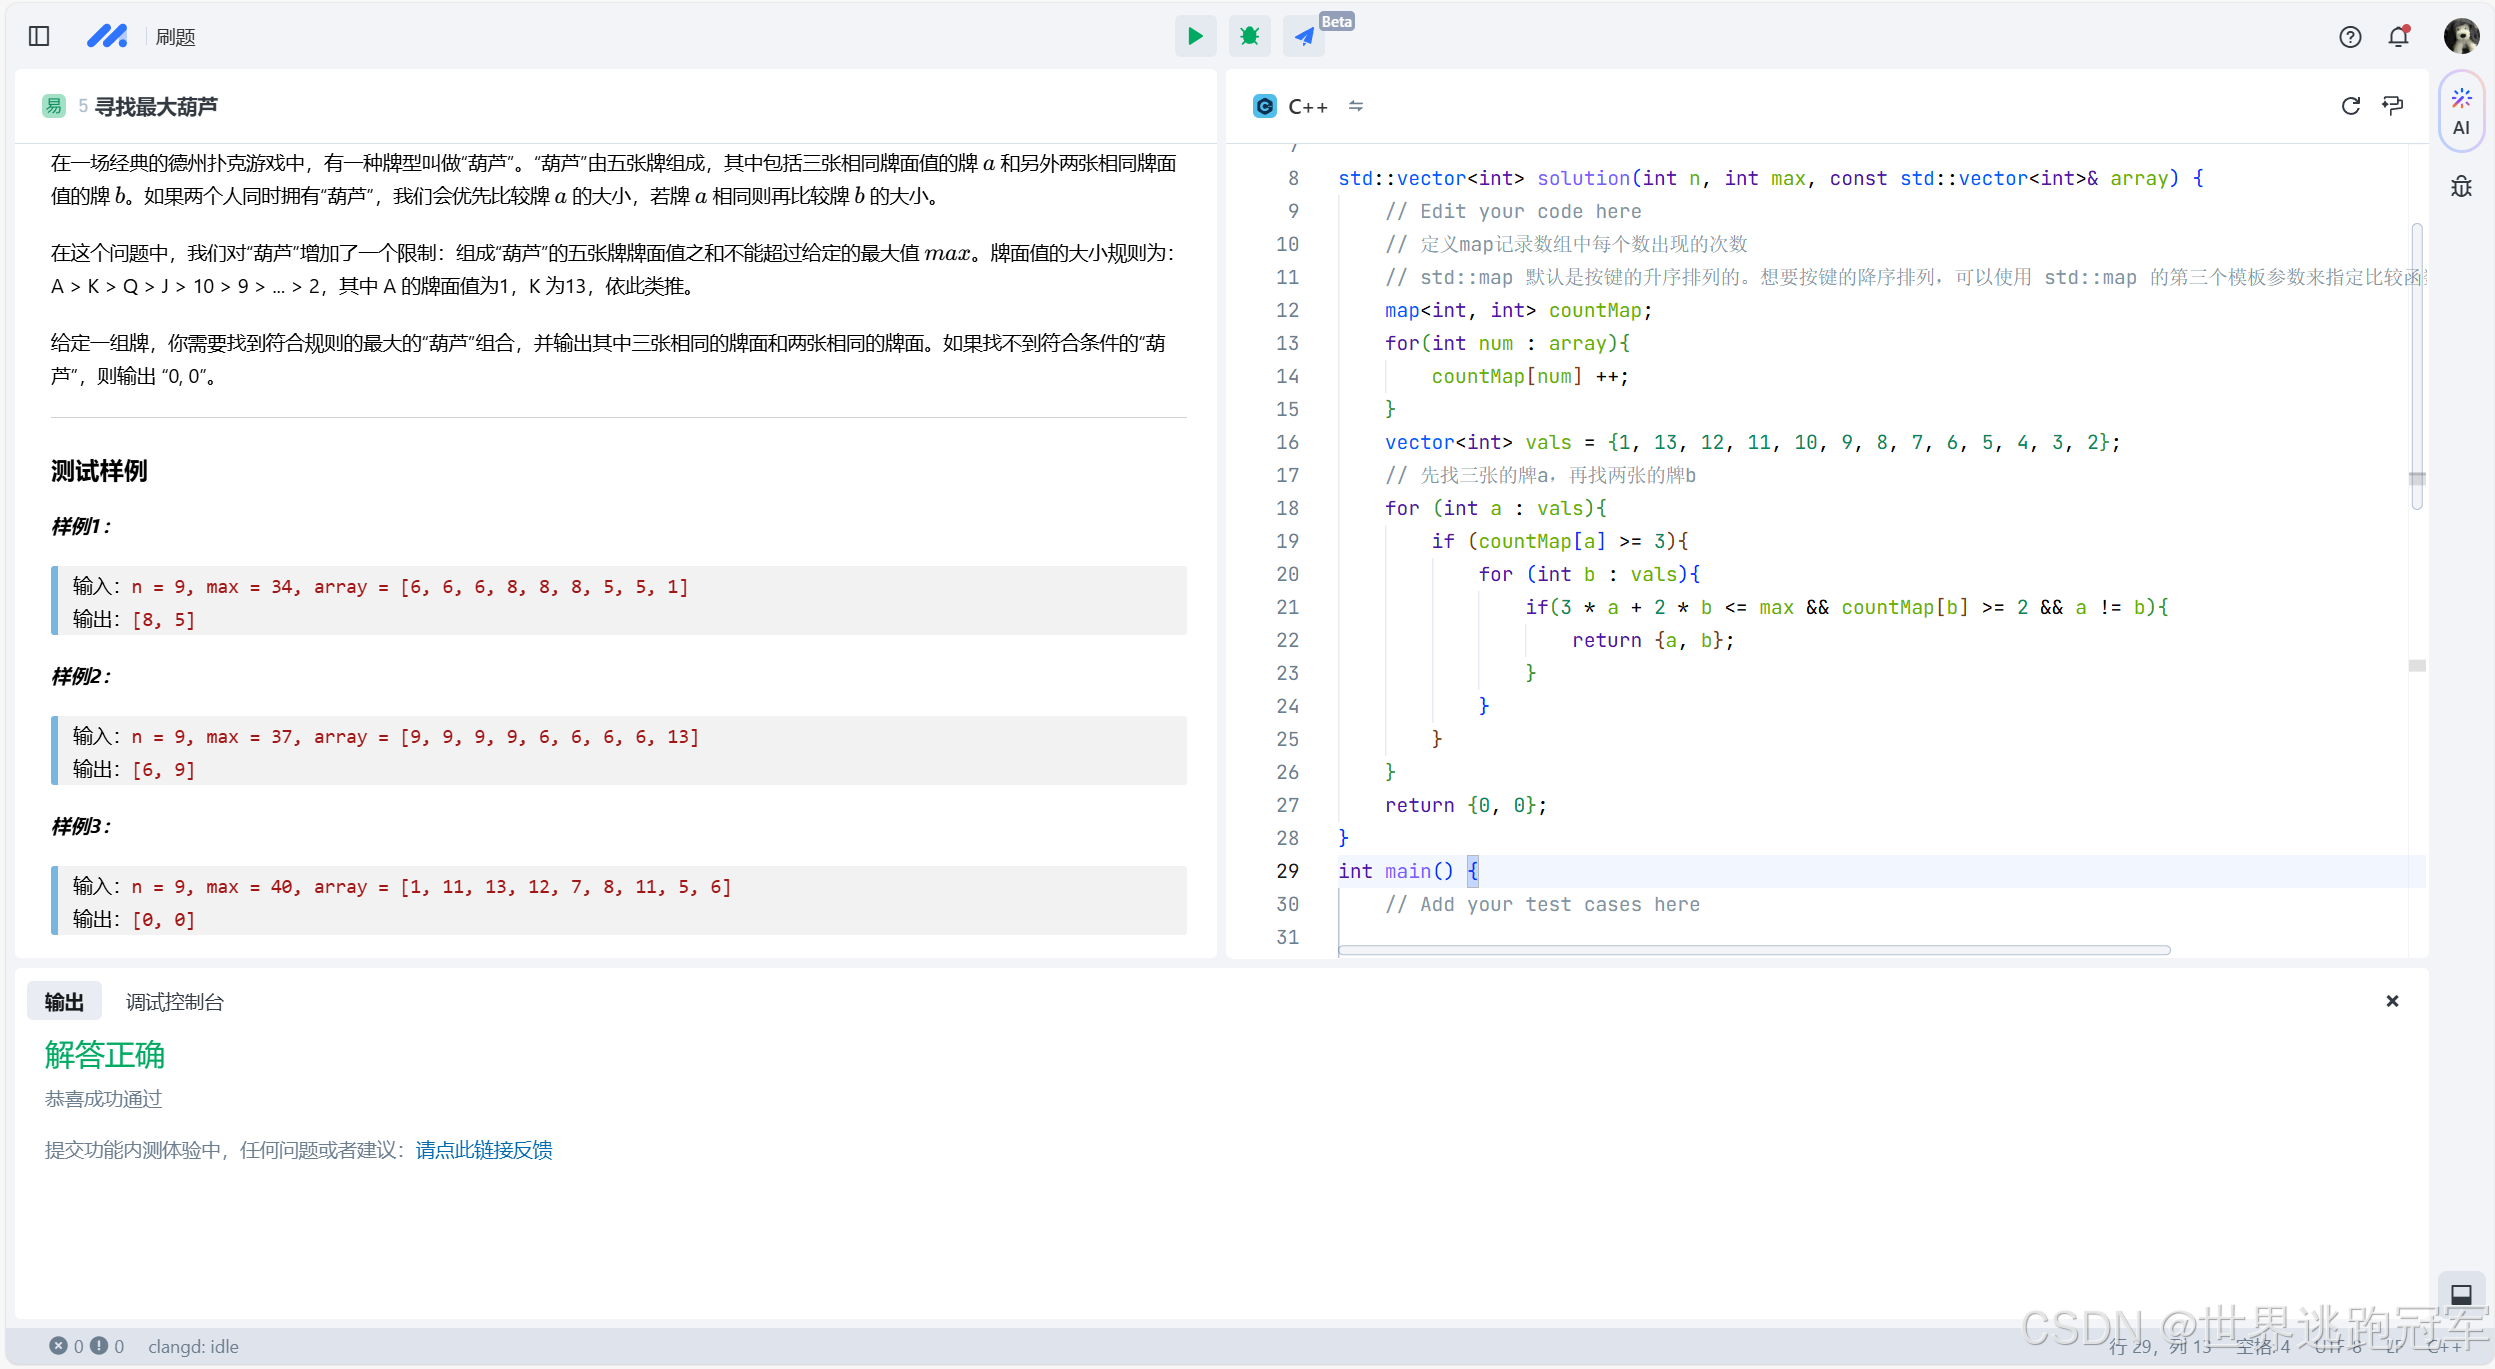Reset code with the refresh icon
2495x1369 pixels.
2351,106
